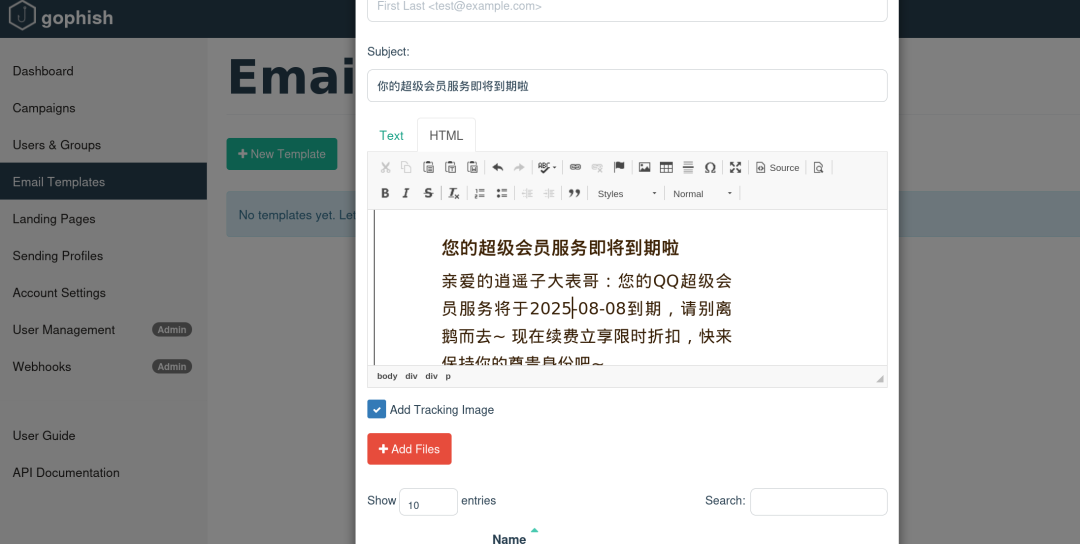Open User Management in the sidebar
The height and width of the screenshot is (544, 1080).
(x=63, y=330)
